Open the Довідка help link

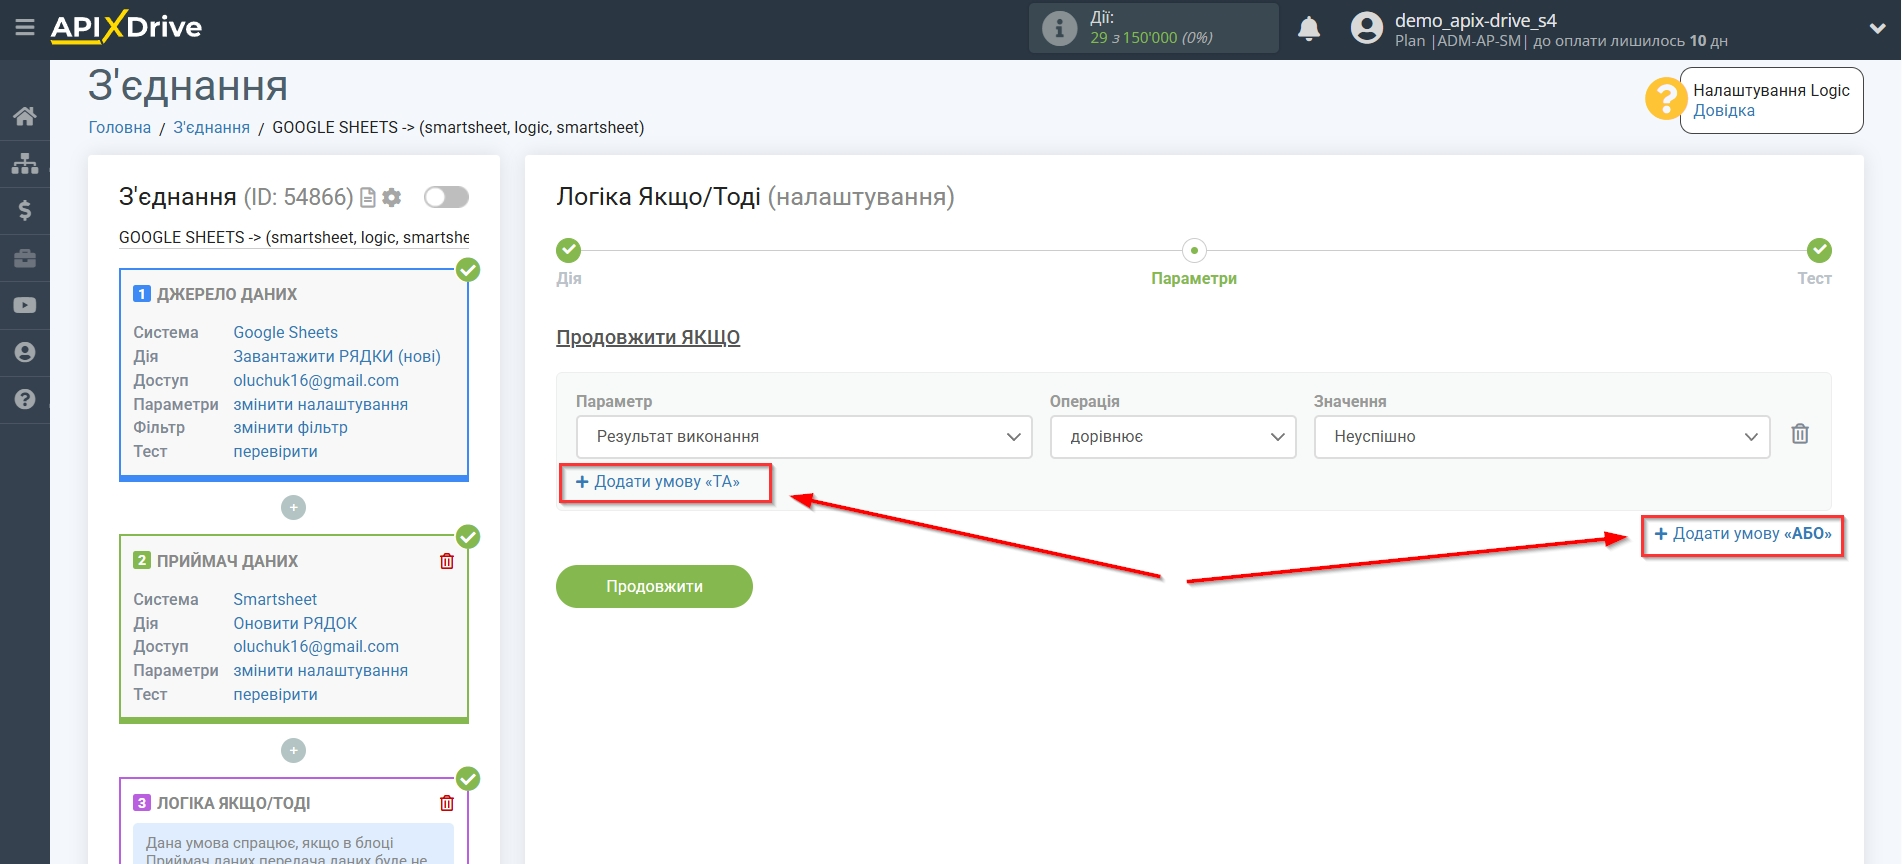pyautogui.click(x=1724, y=111)
